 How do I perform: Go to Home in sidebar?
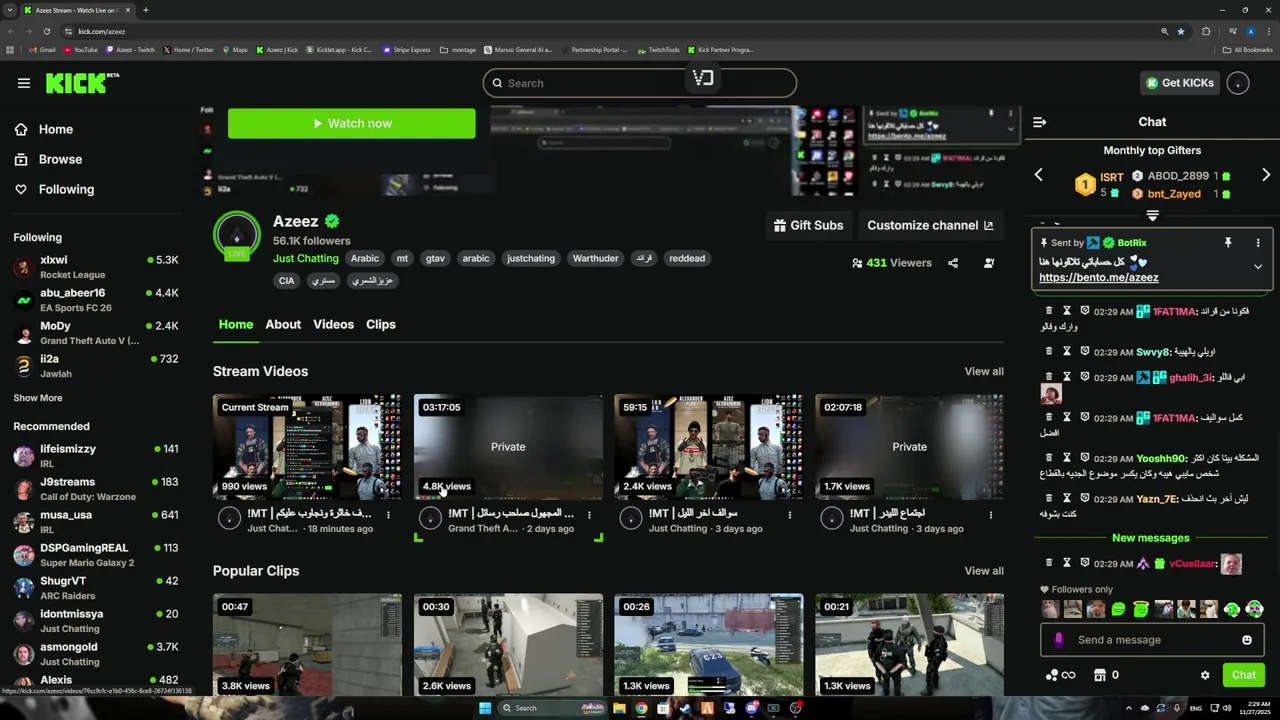click(x=56, y=129)
